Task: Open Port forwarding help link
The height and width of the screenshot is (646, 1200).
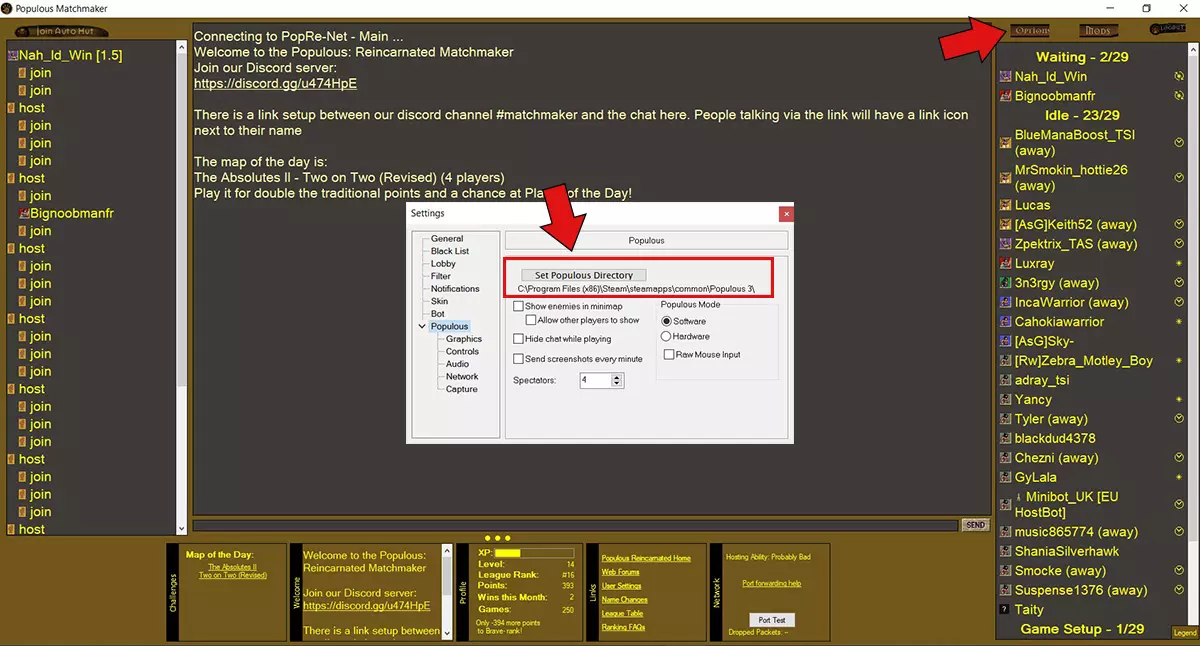Action: tap(772, 583)
